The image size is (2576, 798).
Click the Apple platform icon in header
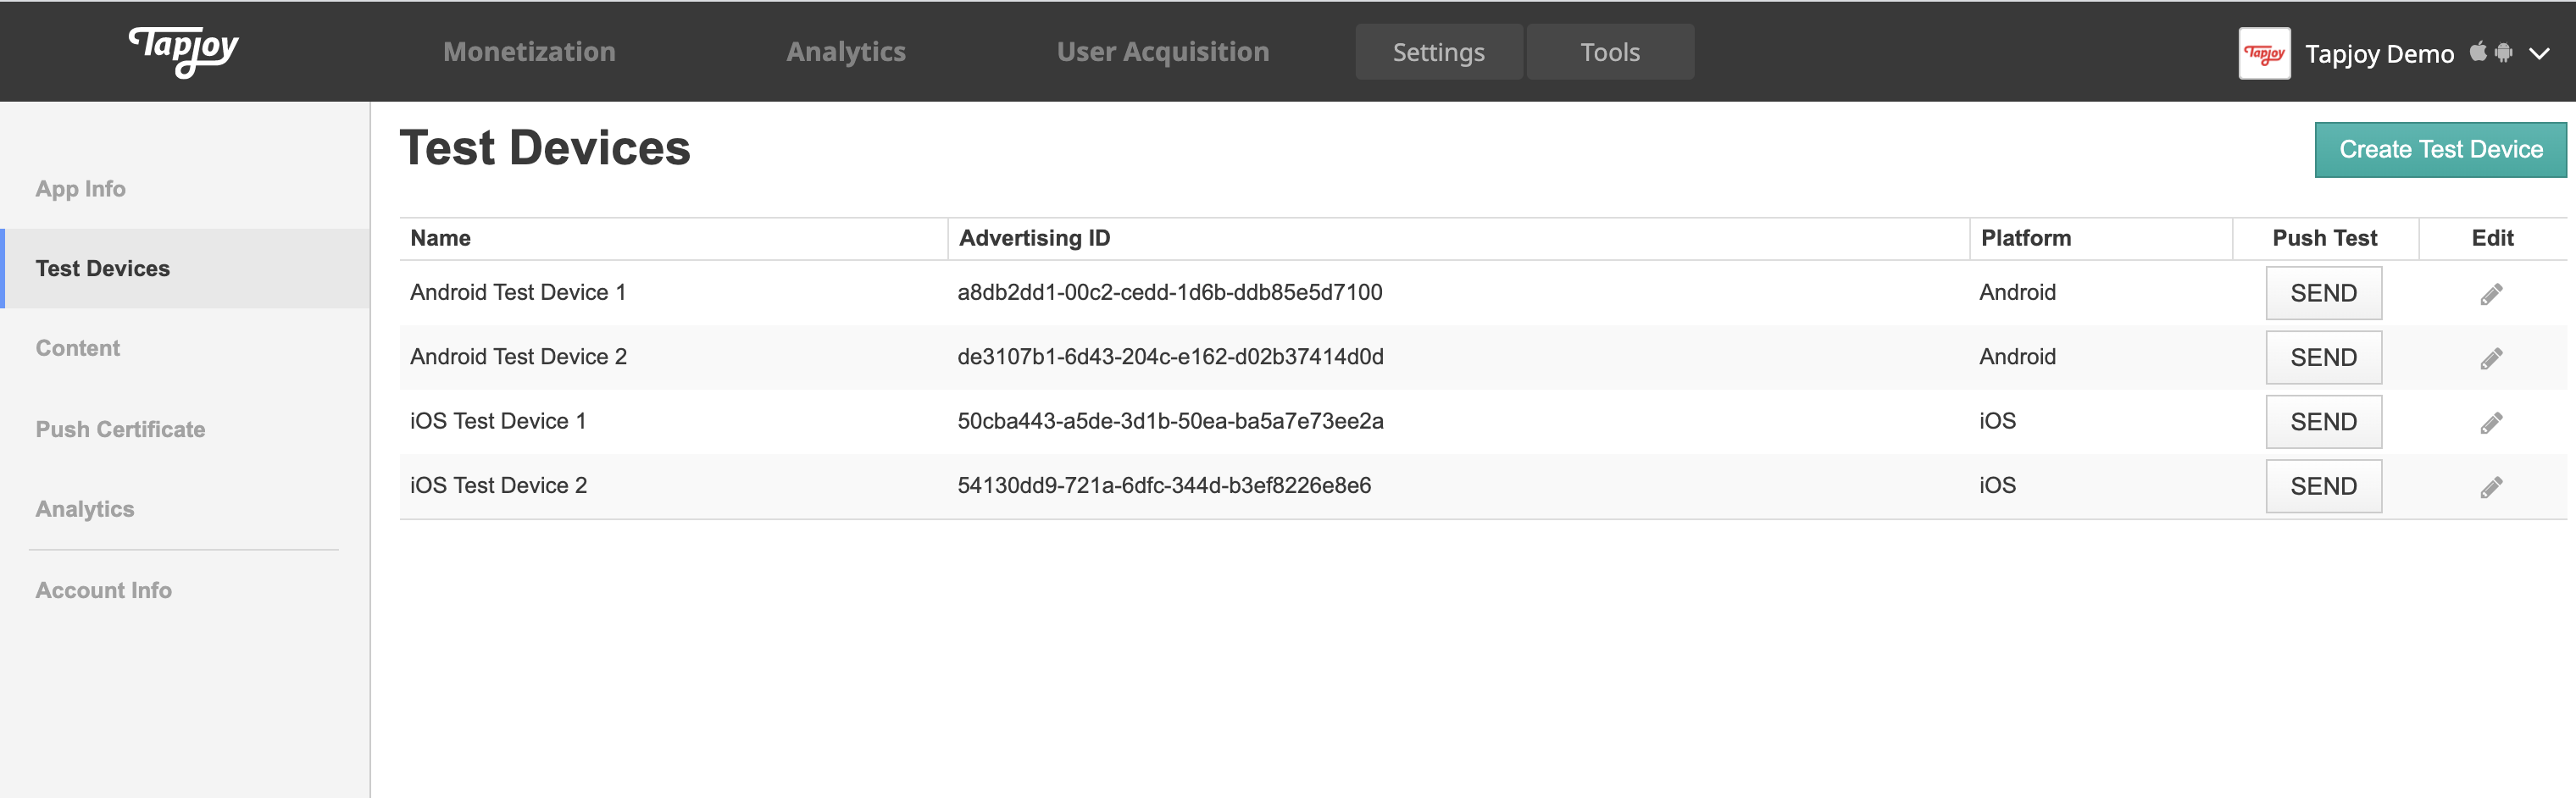(x=2477, y=52)
